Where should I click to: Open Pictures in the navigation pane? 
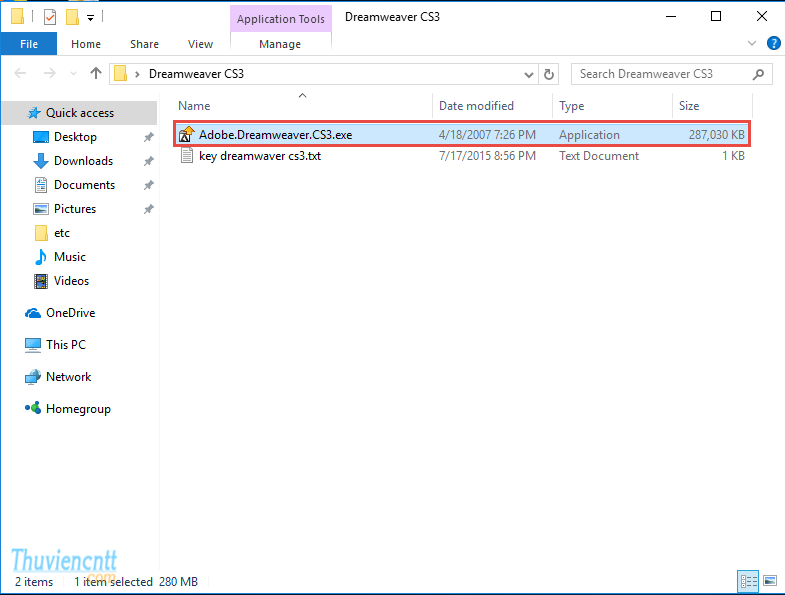click(75, 209)
